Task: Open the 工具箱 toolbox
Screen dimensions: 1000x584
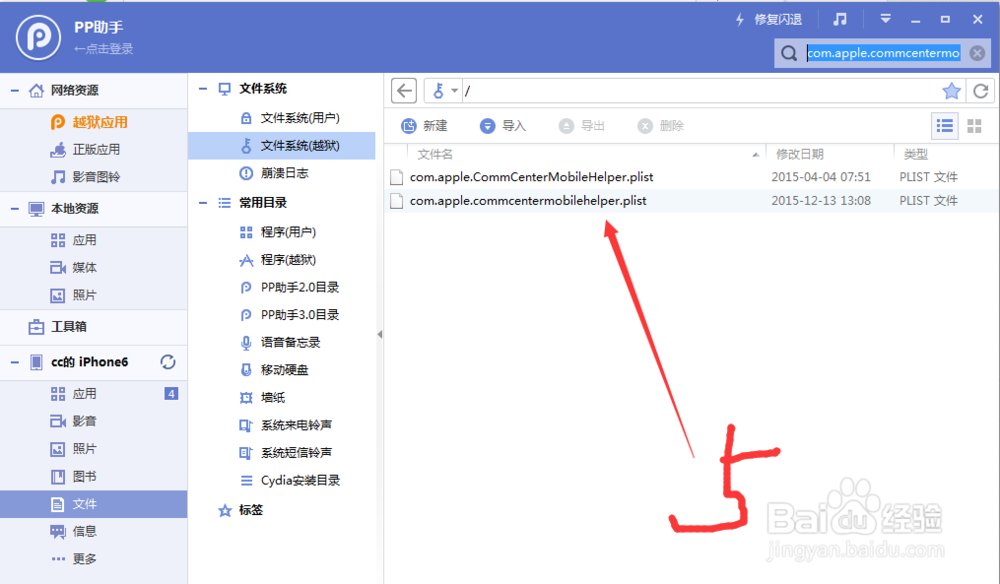Action: 57,326
